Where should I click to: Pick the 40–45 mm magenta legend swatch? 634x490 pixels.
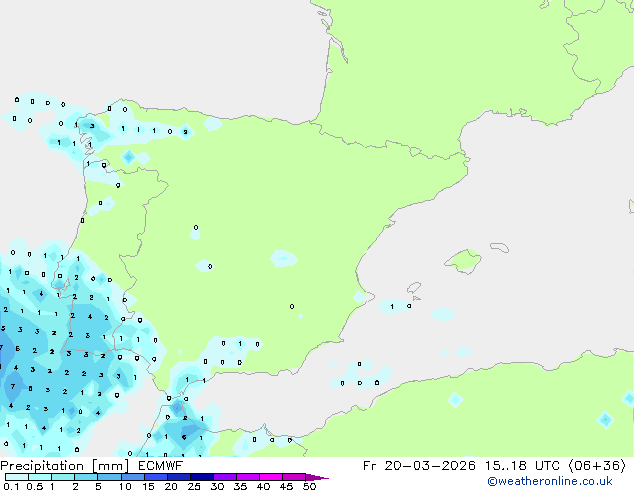[271, 477]
